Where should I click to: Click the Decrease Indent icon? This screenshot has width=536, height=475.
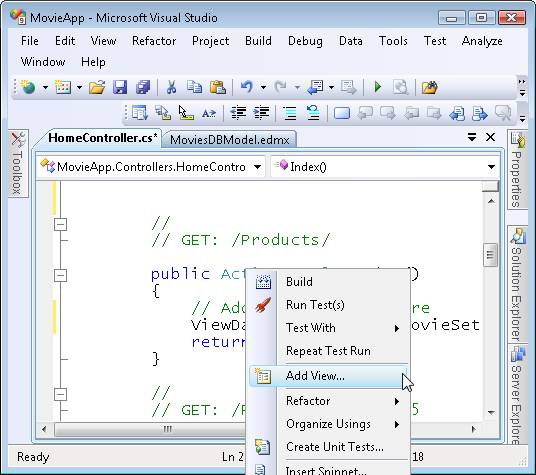(x=238, y=113)
